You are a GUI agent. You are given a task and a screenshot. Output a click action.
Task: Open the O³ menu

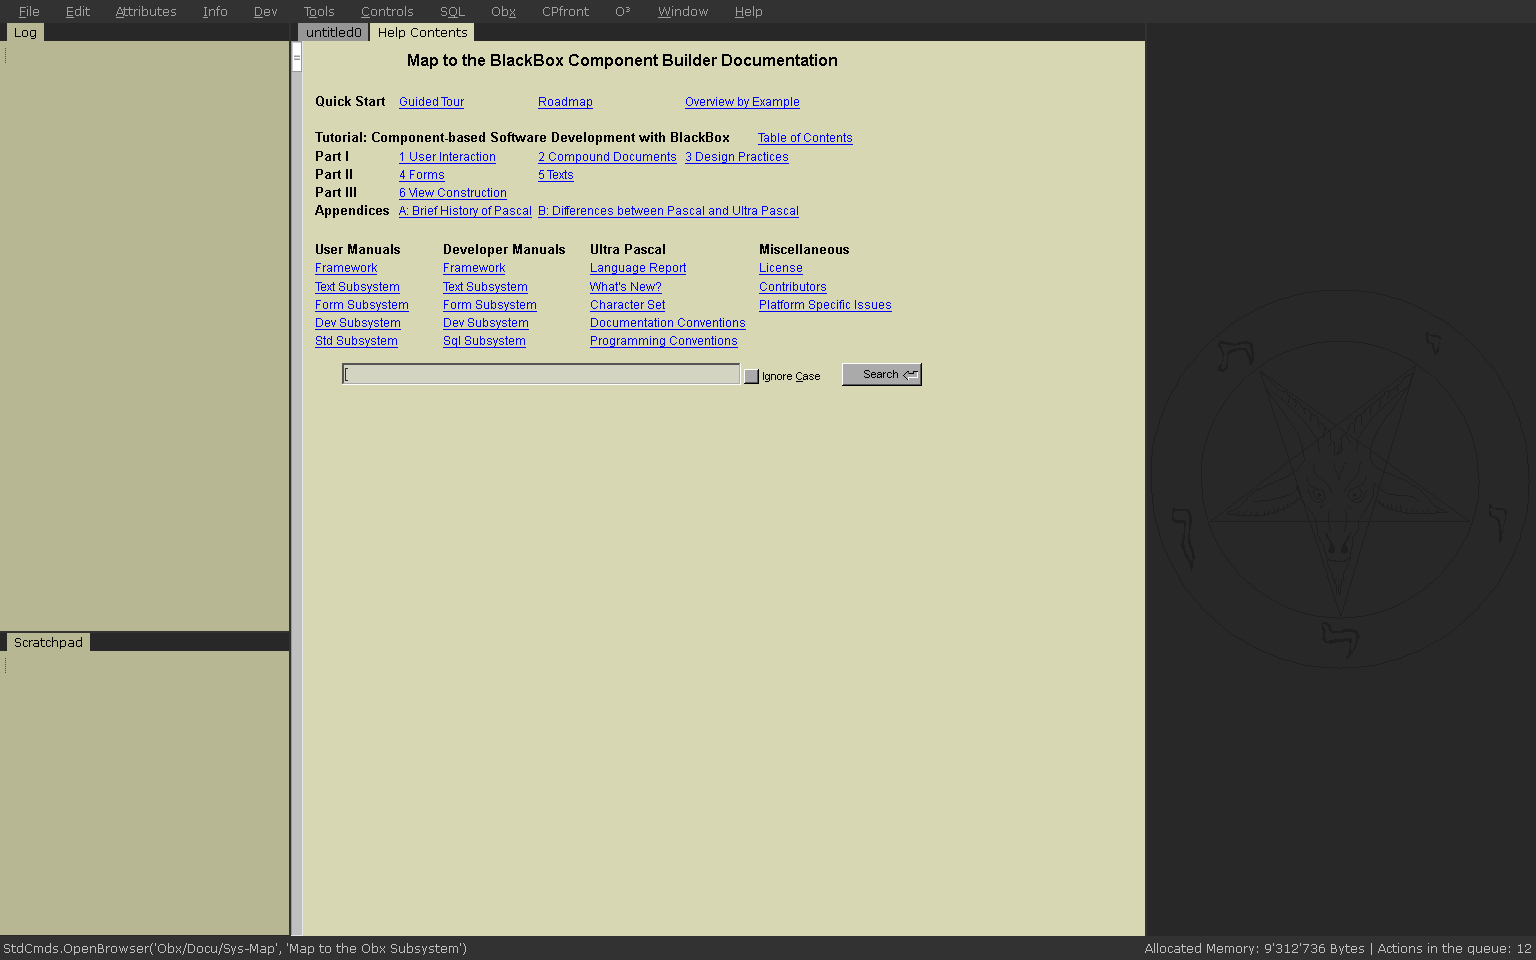623,12
